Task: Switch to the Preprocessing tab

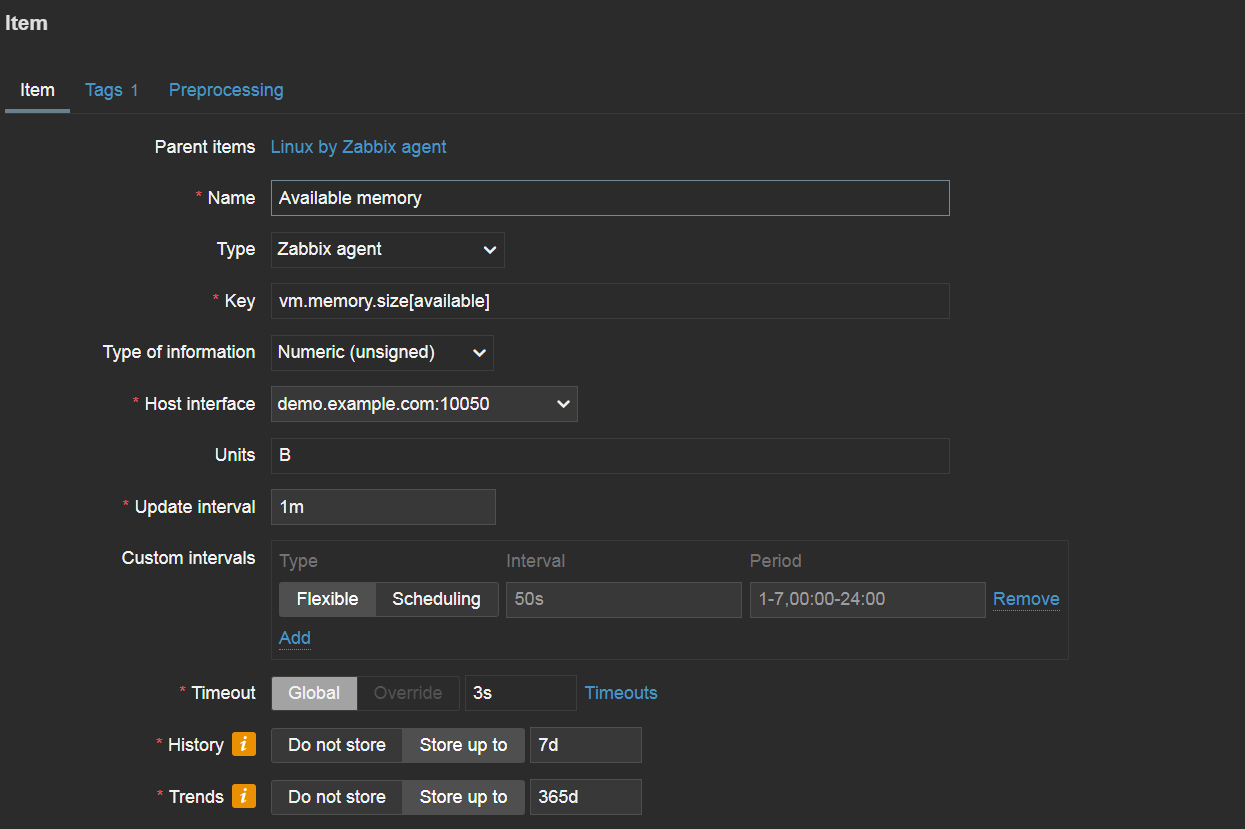Action: [x=226, y=90]
